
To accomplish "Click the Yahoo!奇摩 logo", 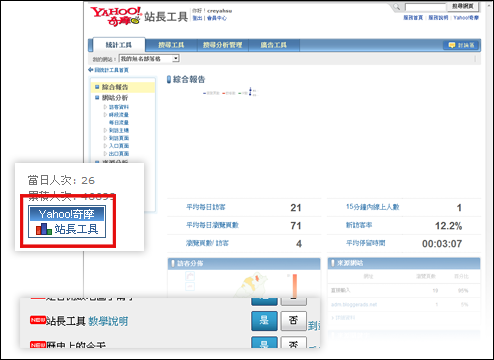I will (x=115, y=16).
